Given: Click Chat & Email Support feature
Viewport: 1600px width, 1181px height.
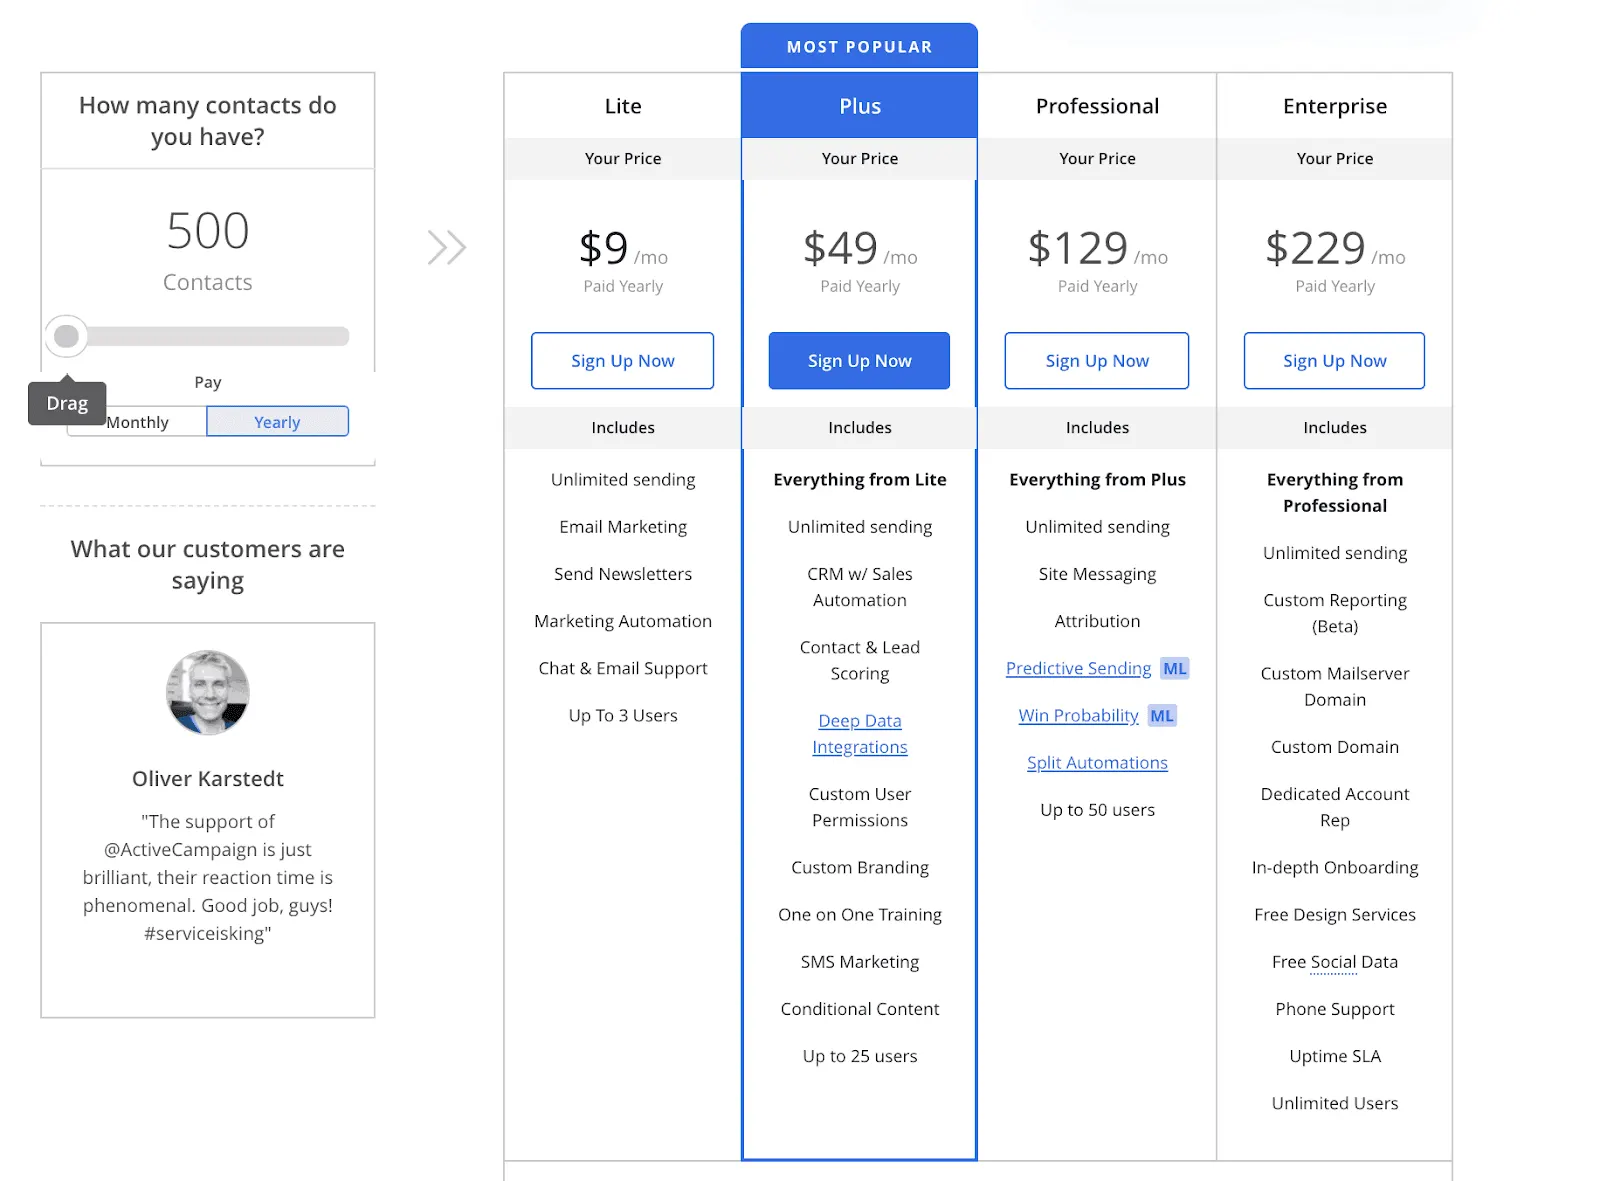Looking at the screenshot, I should click(x=623, y=667).
